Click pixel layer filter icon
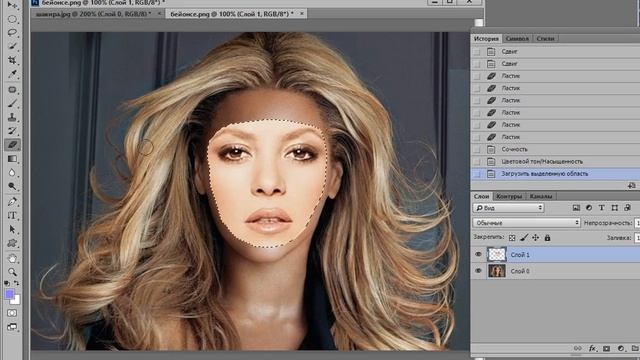Image resolution: width=640 pixels, height=360 pixels. pyautogui.click(x=576, y=208)
